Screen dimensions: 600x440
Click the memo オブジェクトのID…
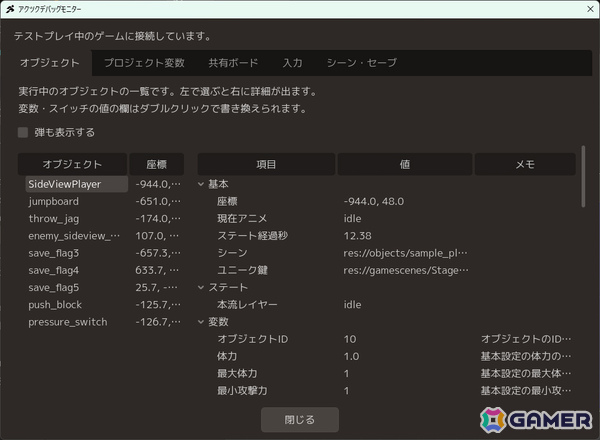[x=526, y=339]
